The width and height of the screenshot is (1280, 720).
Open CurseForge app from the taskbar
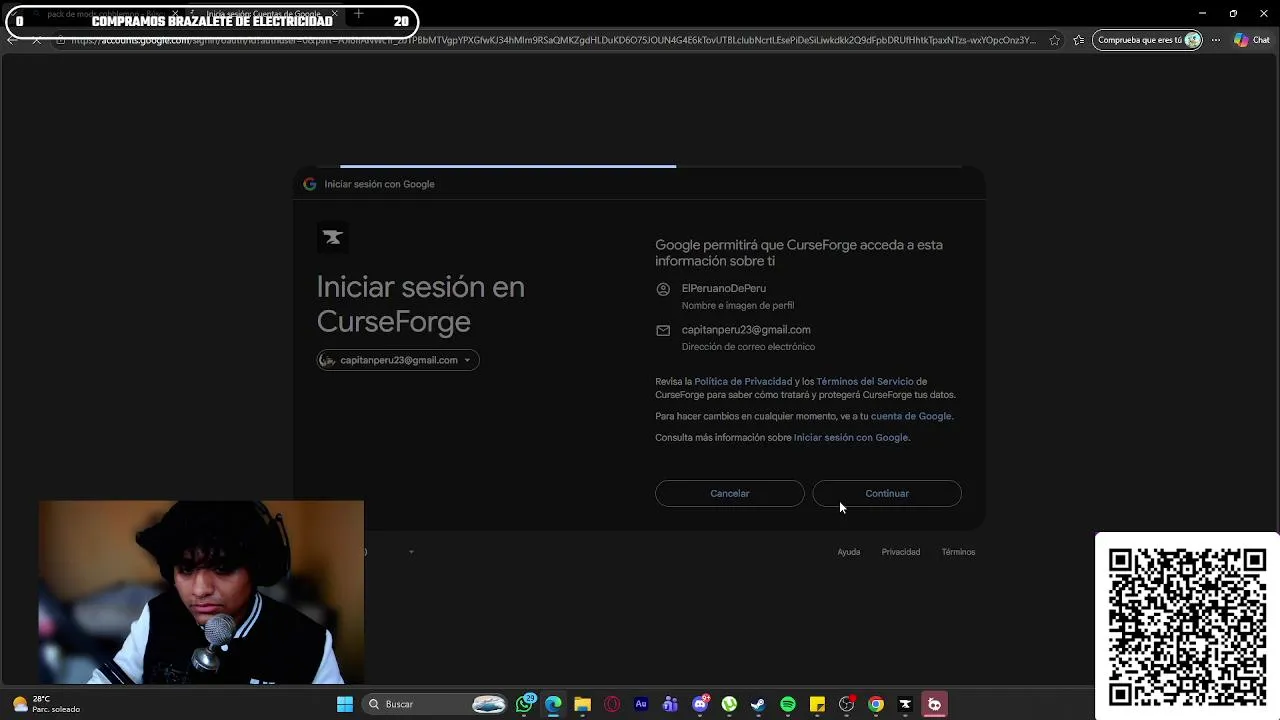(905, 704)
